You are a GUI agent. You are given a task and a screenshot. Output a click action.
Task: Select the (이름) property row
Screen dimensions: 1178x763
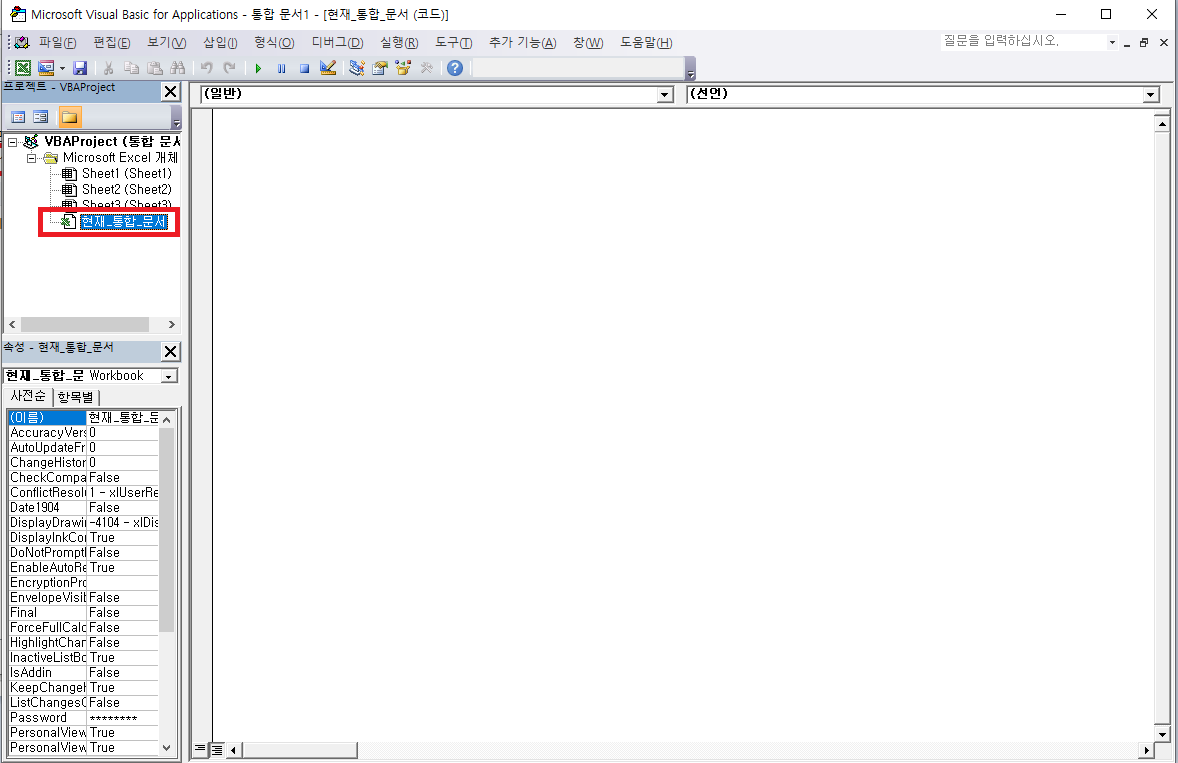click(83, 418)
